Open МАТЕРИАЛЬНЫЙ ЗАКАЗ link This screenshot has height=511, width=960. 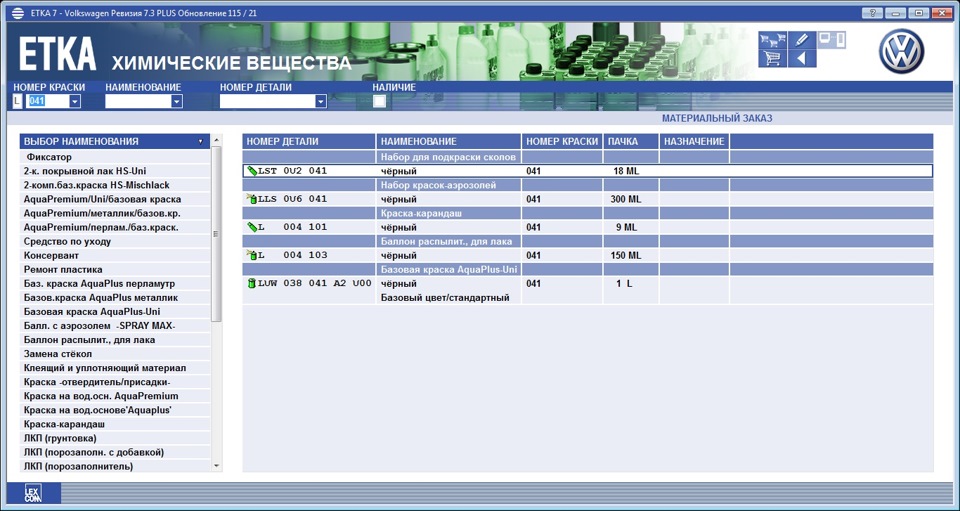pyautogui.click(x=717, y=118)
